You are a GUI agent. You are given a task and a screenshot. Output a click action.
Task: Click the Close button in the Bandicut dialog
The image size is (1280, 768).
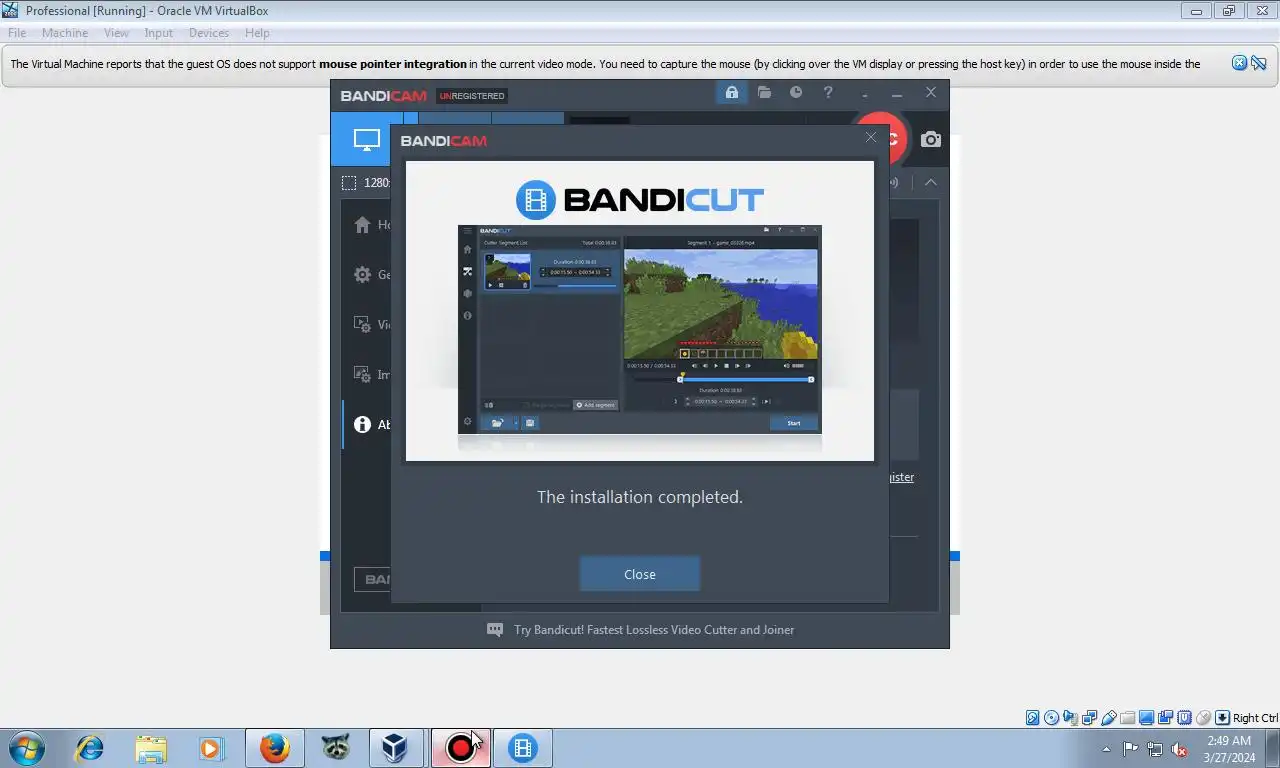click(640, 574)
